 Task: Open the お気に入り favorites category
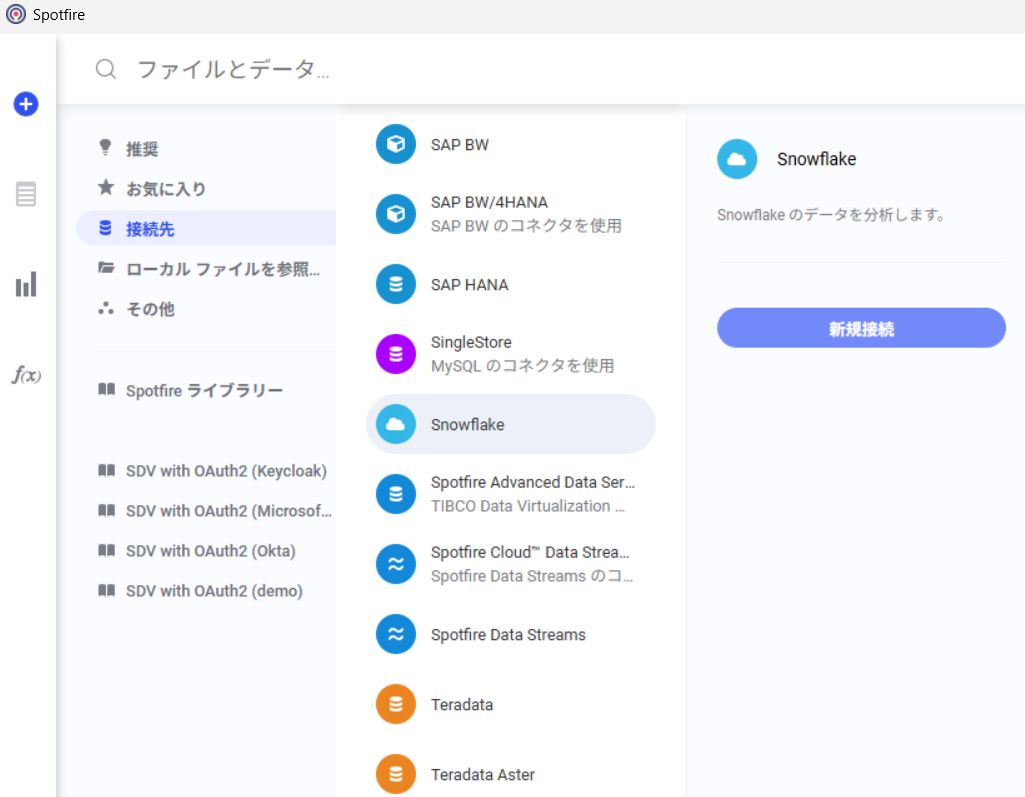pos(207,188)
